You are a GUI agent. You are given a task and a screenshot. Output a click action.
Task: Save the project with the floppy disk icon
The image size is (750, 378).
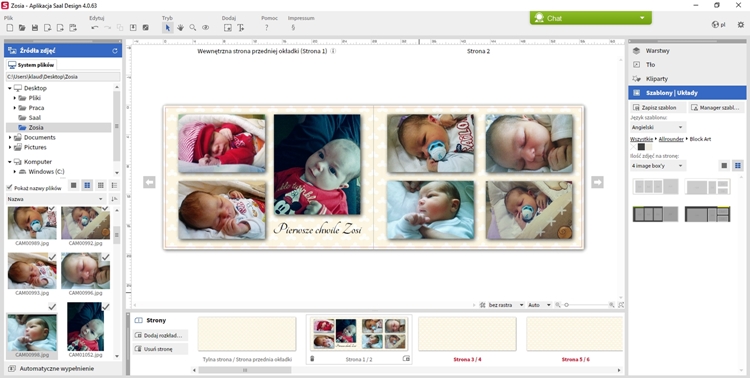[x=35, y=28]
